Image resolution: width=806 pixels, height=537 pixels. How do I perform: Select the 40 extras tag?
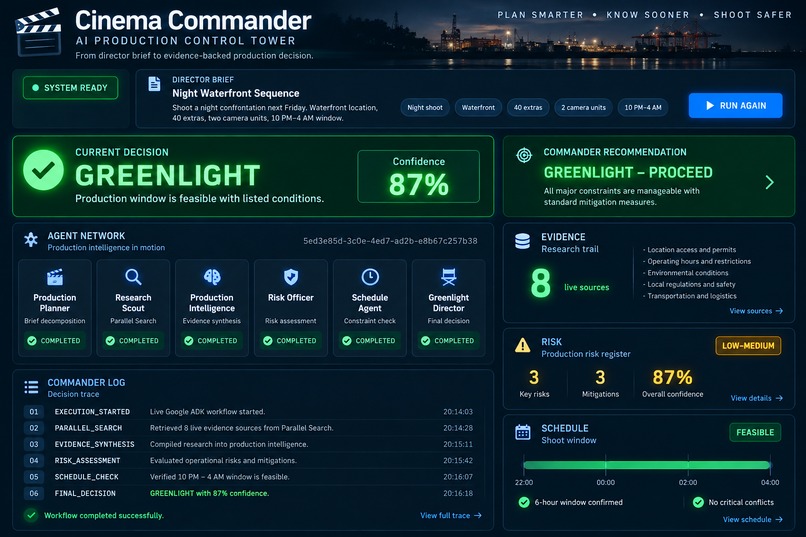[528, 107]
